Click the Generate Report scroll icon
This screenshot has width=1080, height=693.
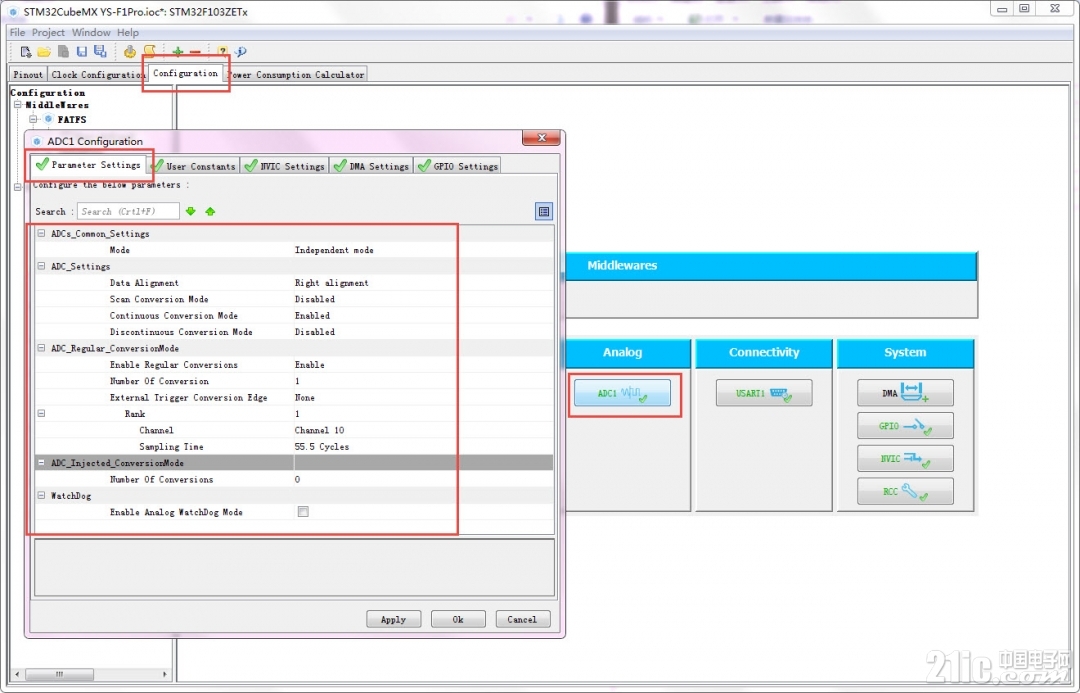click(x=149, y=52)
